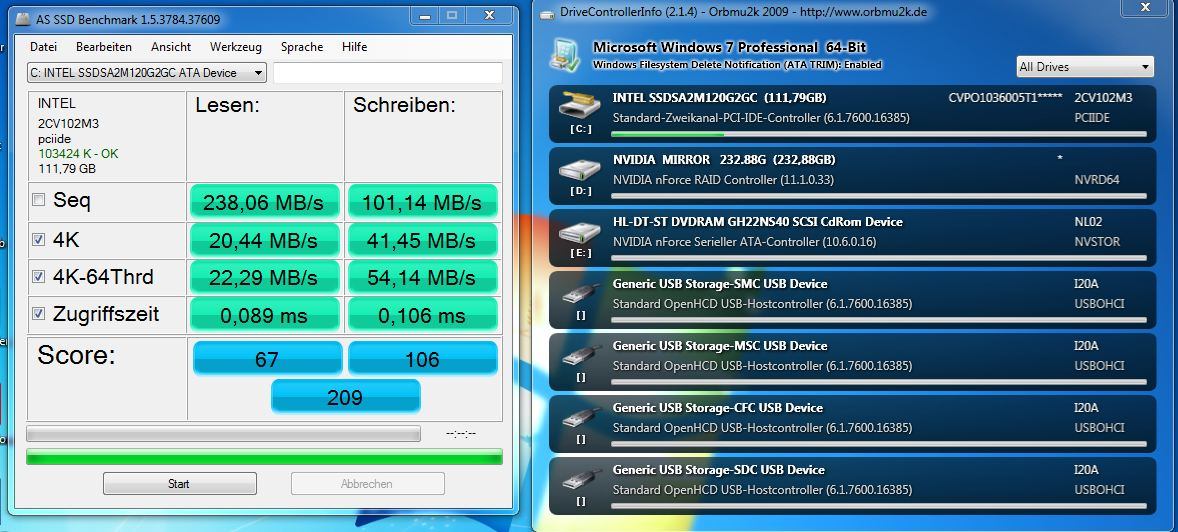Open the Bearbeiten menu
The height and width of the screenshot is (532, 1178).
[x=104, y=47]
